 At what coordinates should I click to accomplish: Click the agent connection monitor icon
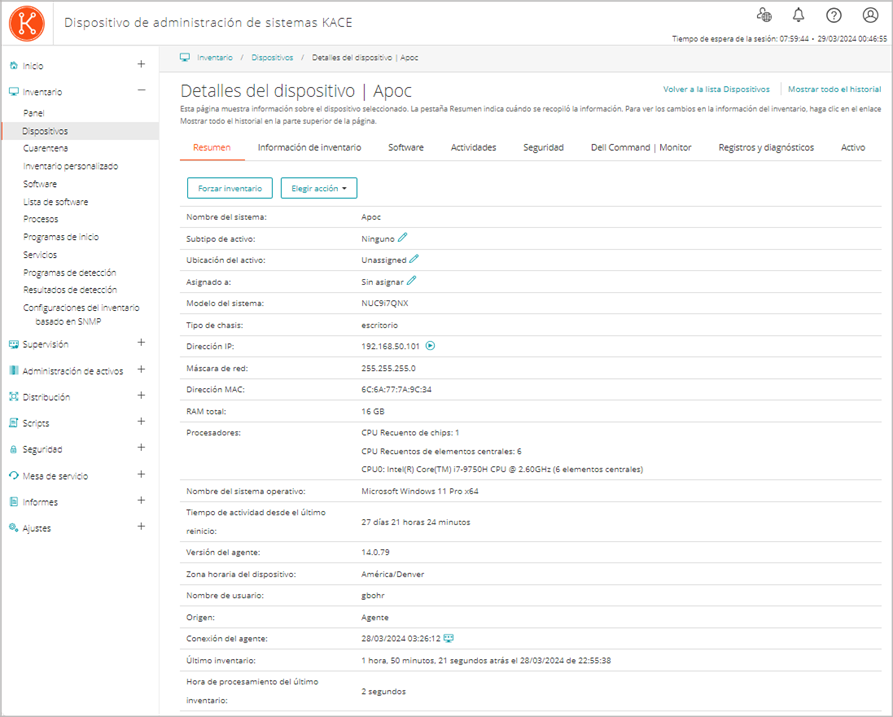coord(449,638)
